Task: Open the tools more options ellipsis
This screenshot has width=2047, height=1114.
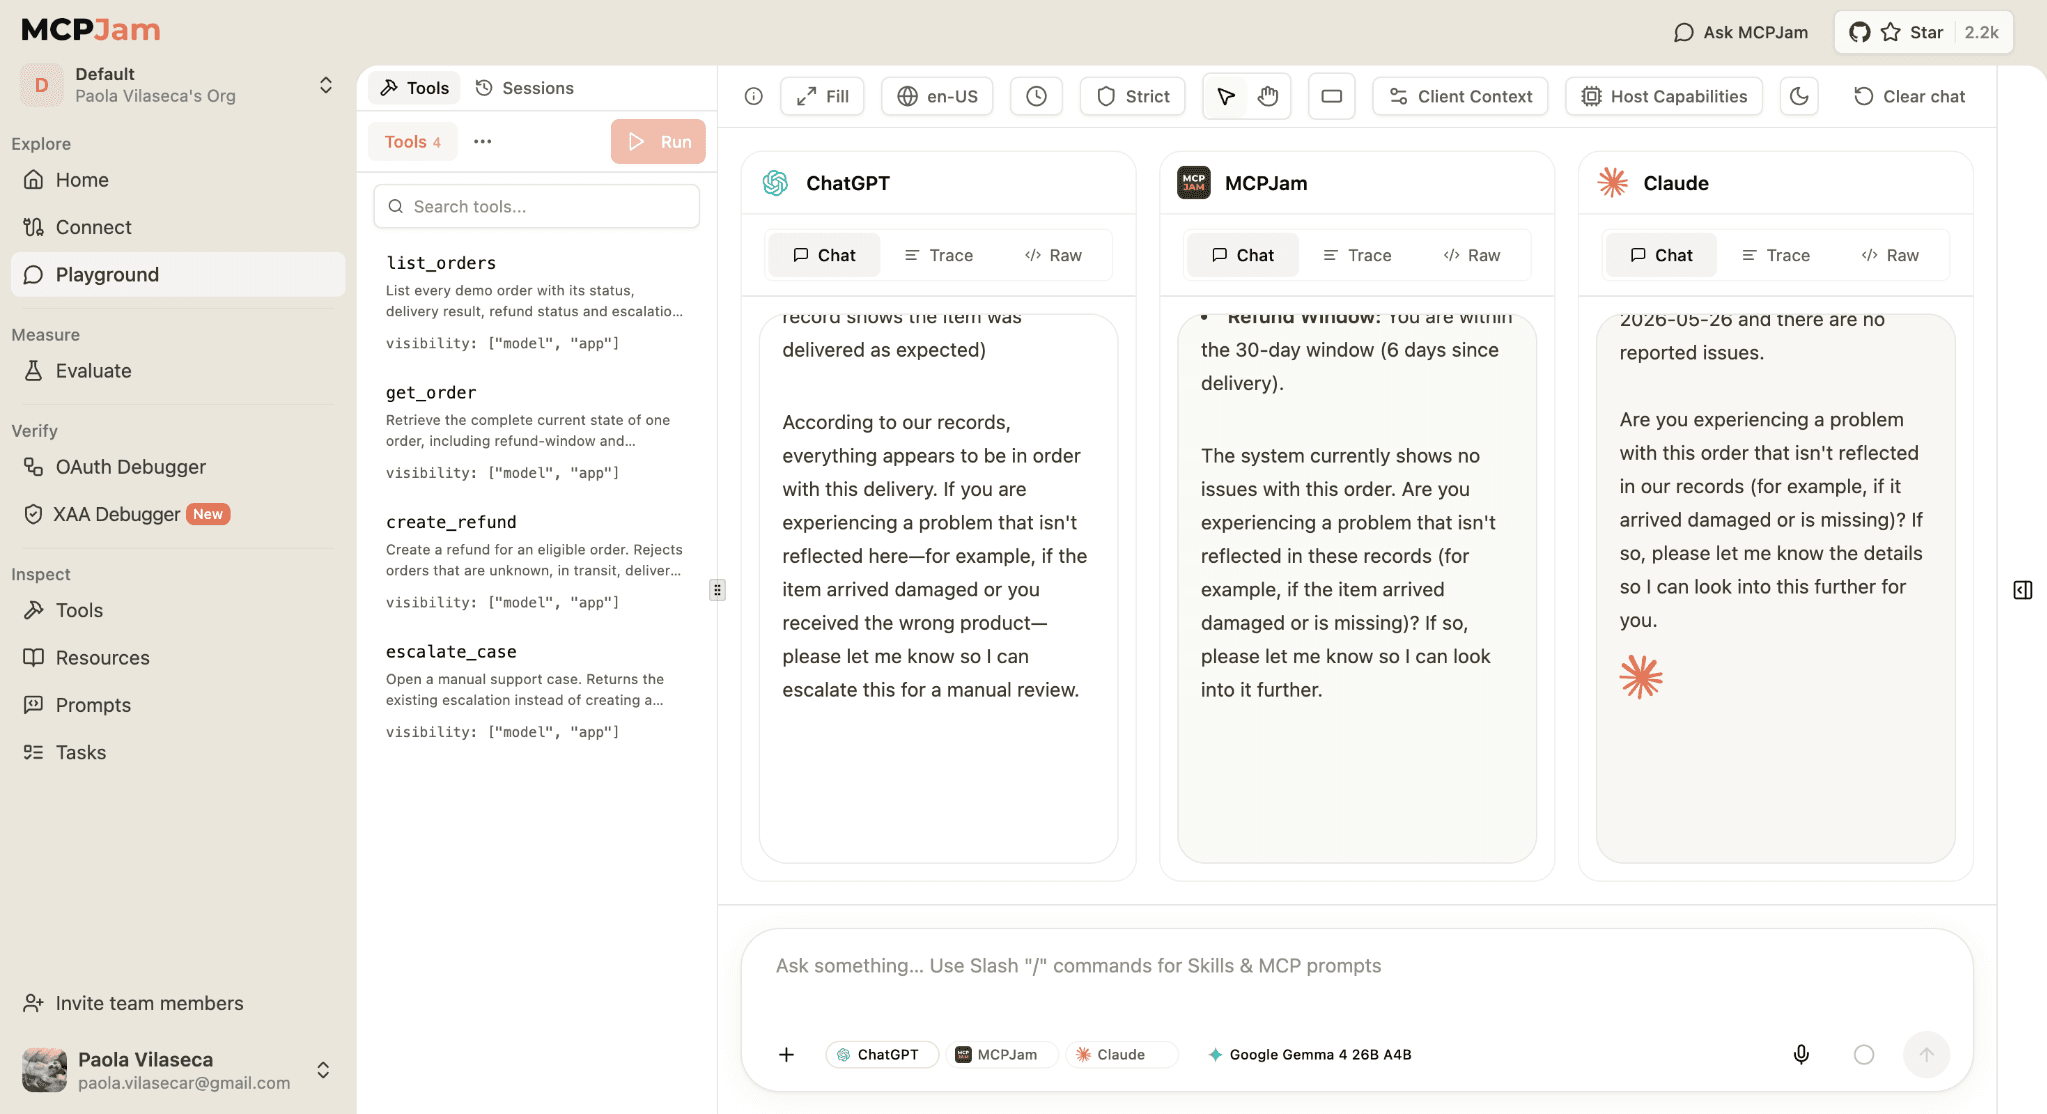Action: tap(483, 141)
